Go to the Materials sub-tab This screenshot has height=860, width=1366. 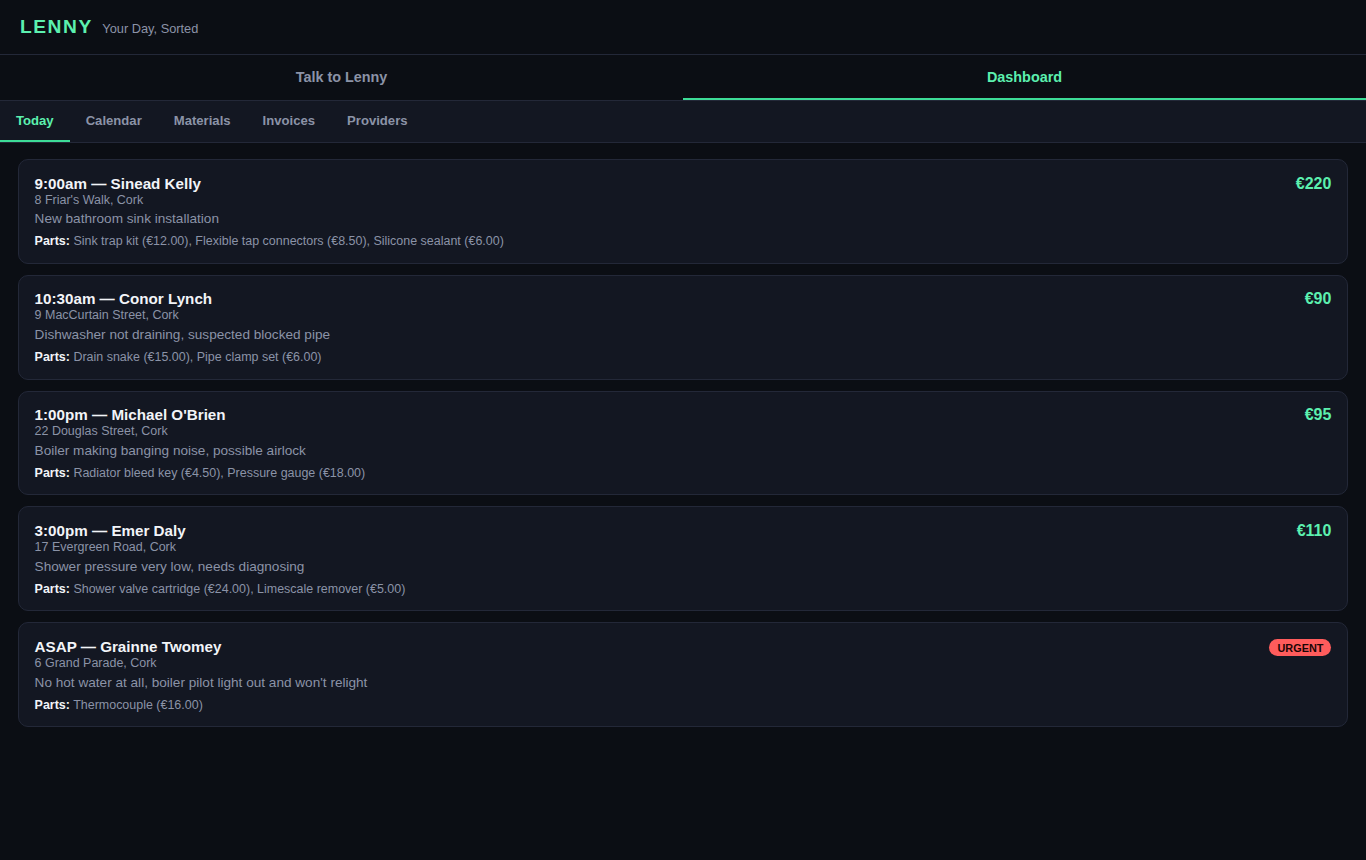[x=202, y=121]
